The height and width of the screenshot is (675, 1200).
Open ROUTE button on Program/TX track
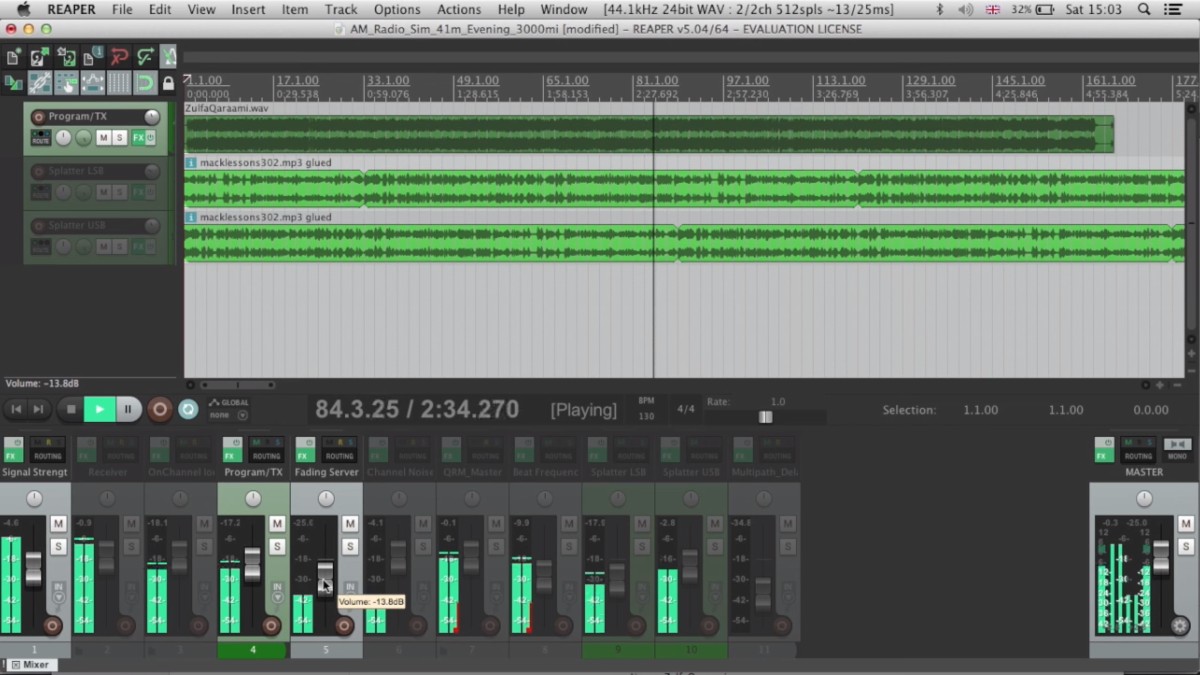click(41, 137)
